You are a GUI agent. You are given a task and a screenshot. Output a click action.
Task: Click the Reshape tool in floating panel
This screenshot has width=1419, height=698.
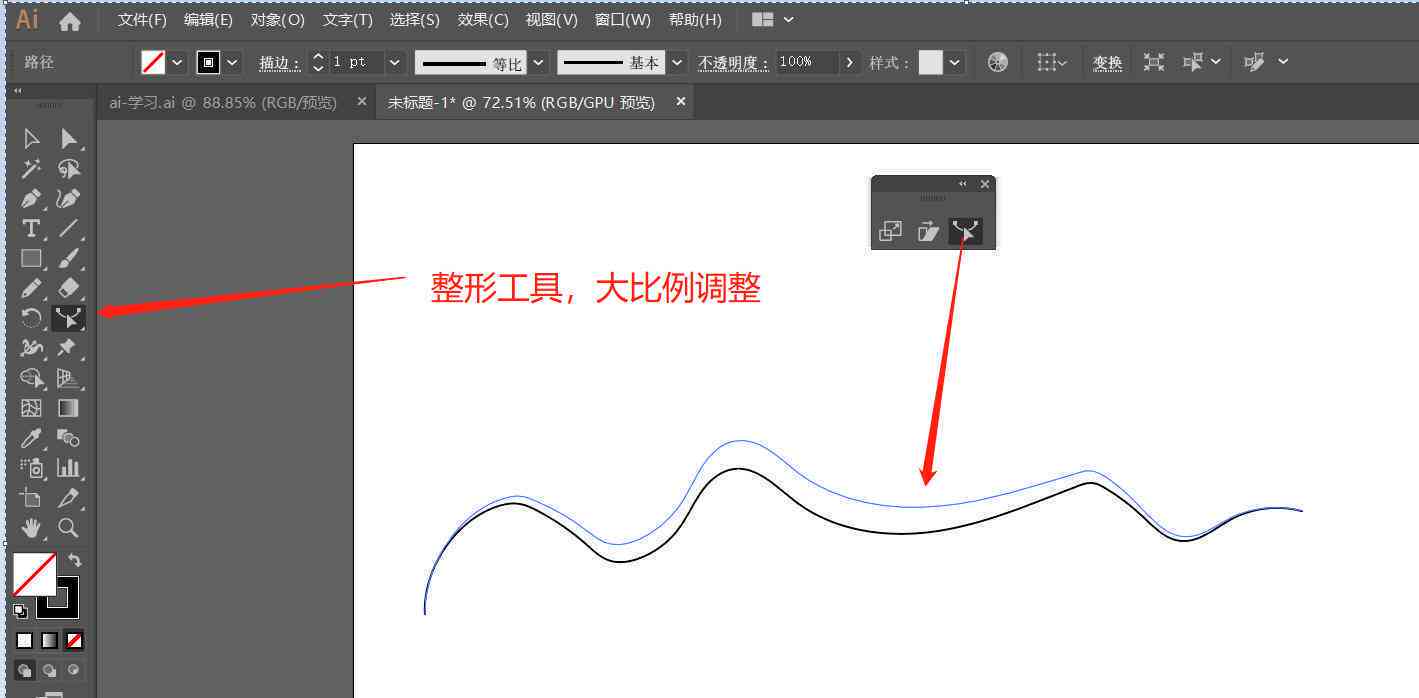(965, 231)
